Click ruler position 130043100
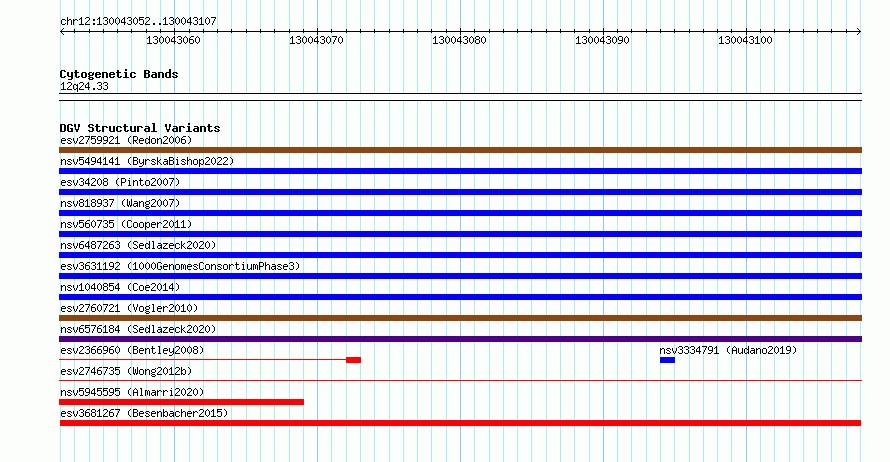Viewport: 890px width, 462px height. tap(745, 40)
